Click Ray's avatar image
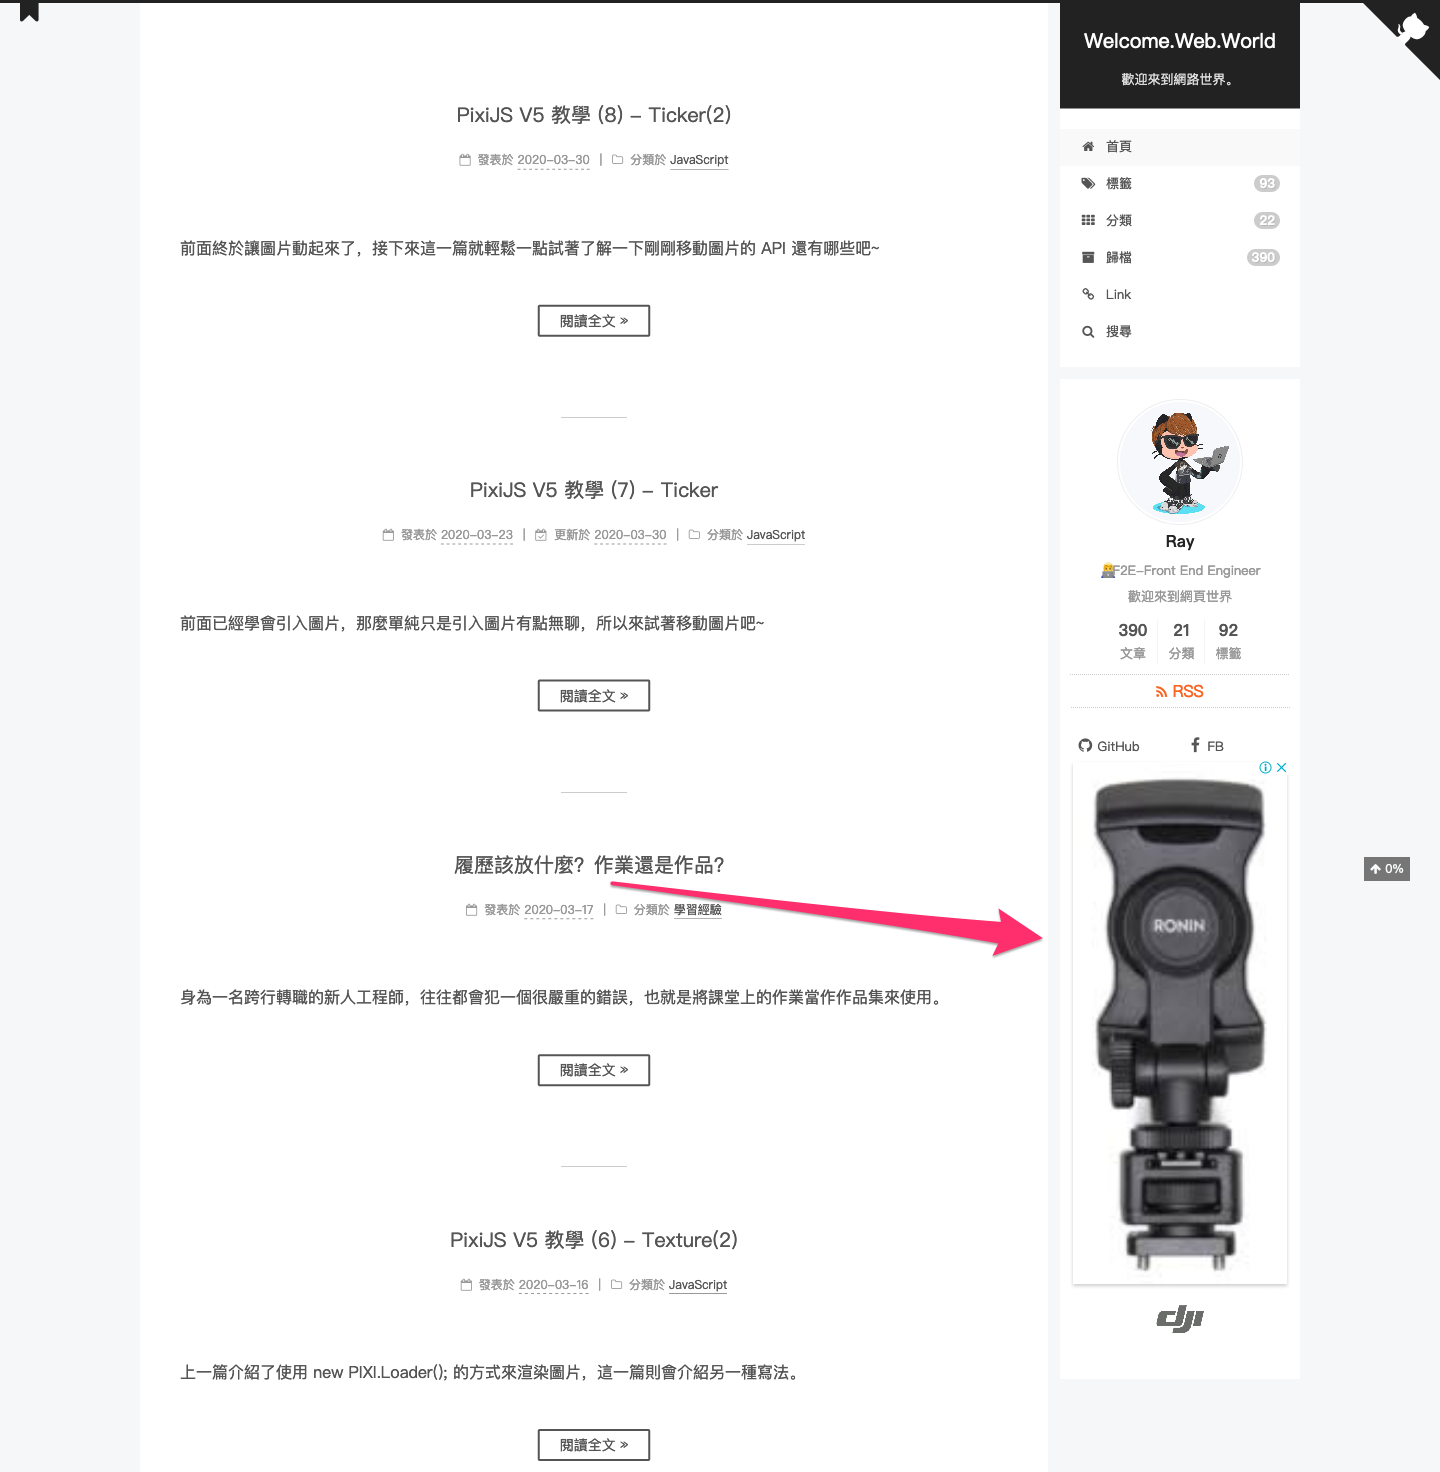1440x1472 pixels. point(1180,462)
